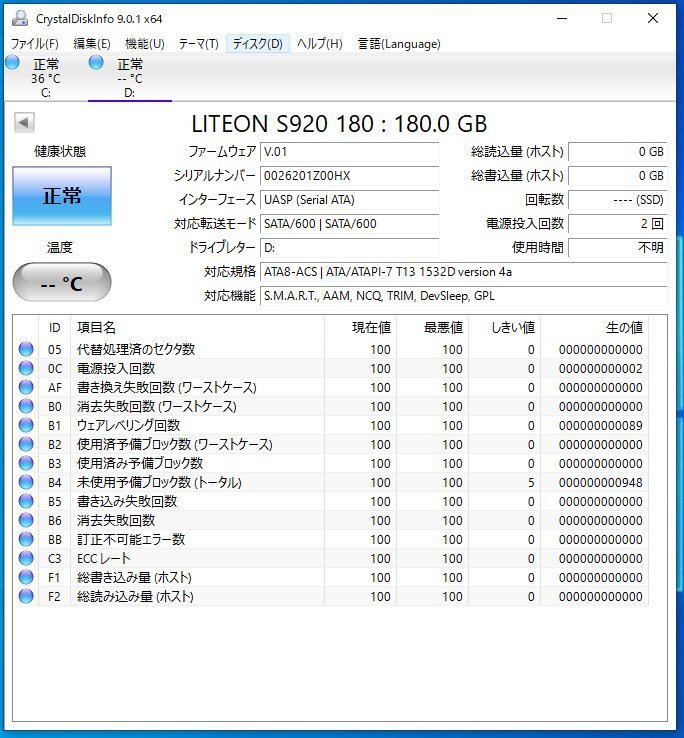Click the 対応機能 features field
The width and height of the screenshot is (684, 738).
[463, 296]
